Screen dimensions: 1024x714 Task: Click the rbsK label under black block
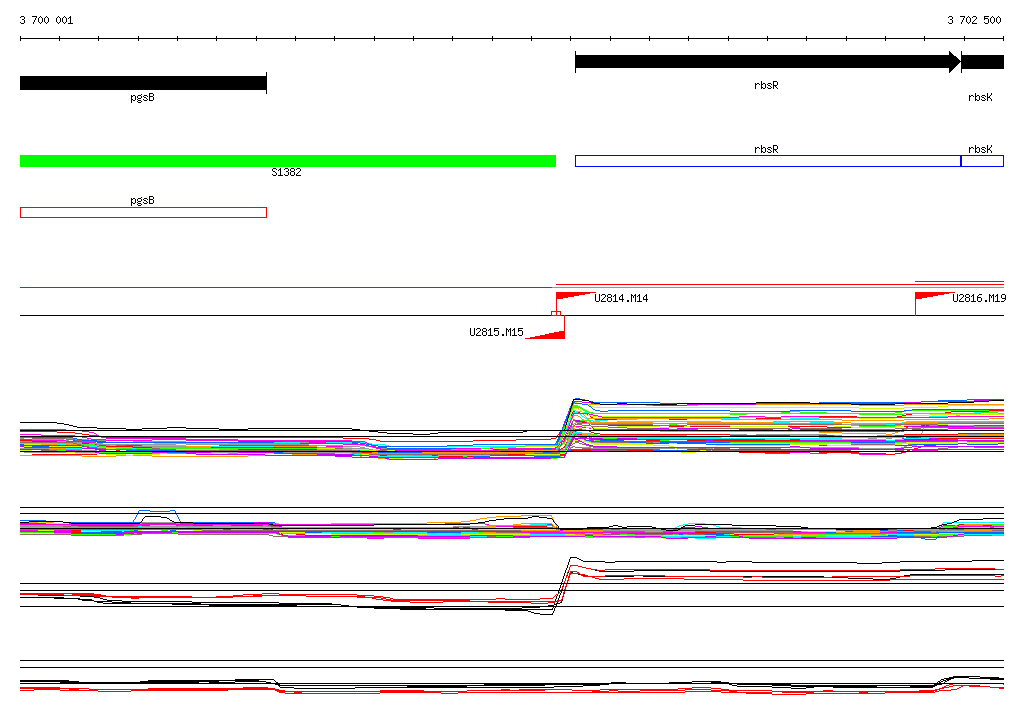point(980,97)
